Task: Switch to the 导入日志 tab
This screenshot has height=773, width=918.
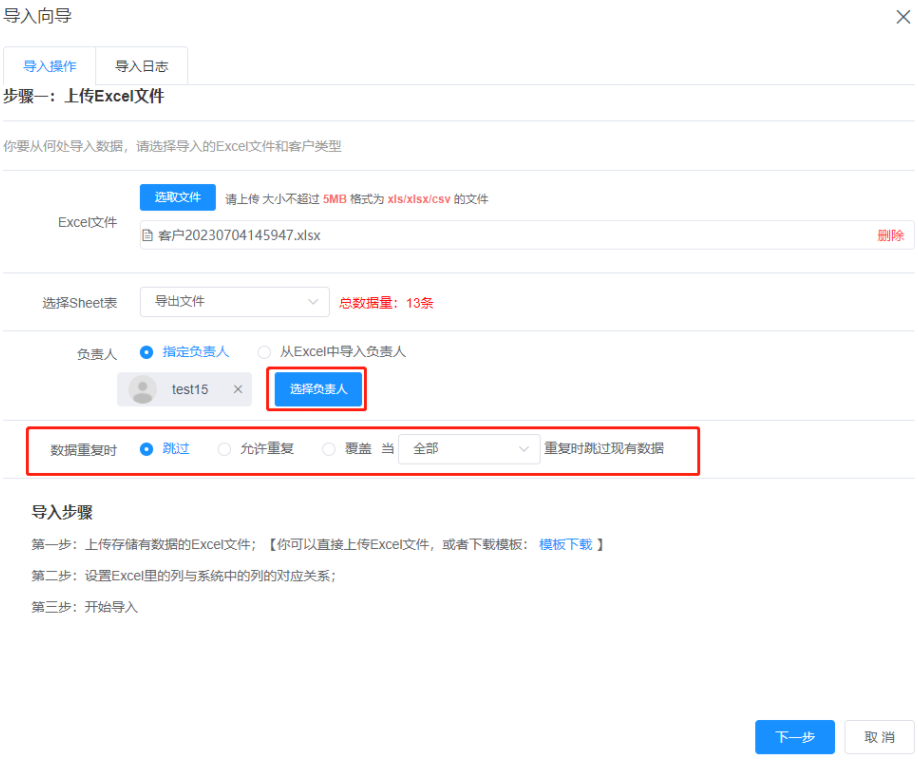Action: (x=141, y=65)
